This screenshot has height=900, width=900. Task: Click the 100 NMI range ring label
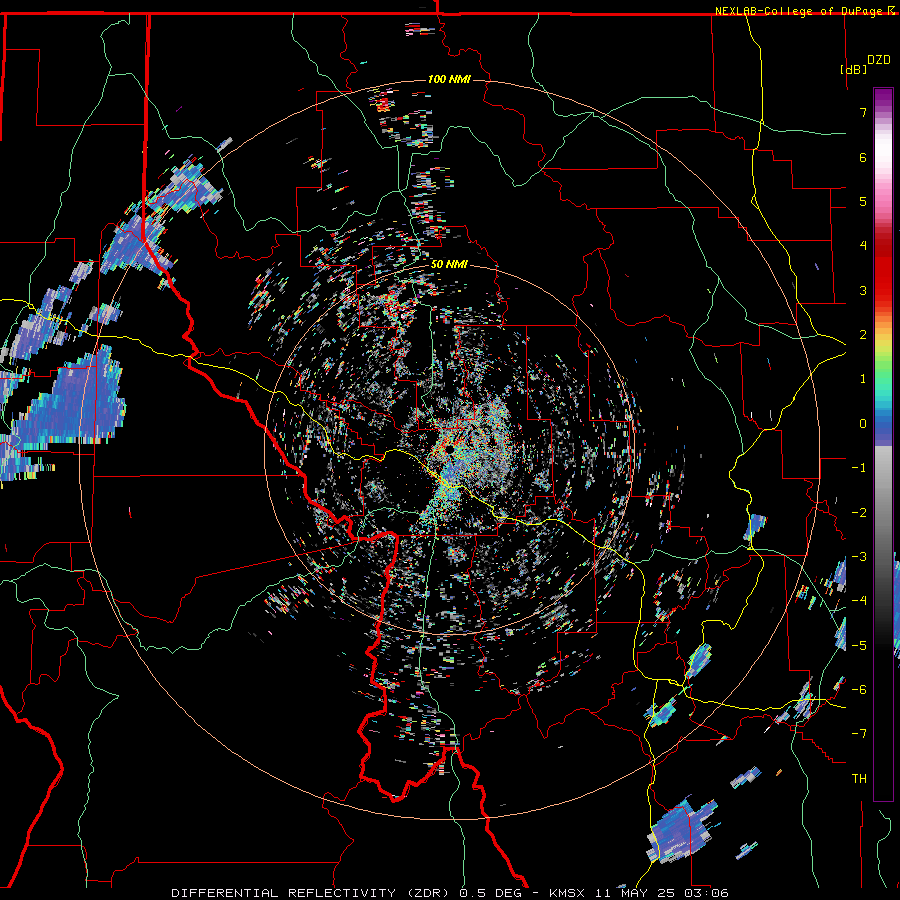(x=449, y=79)
